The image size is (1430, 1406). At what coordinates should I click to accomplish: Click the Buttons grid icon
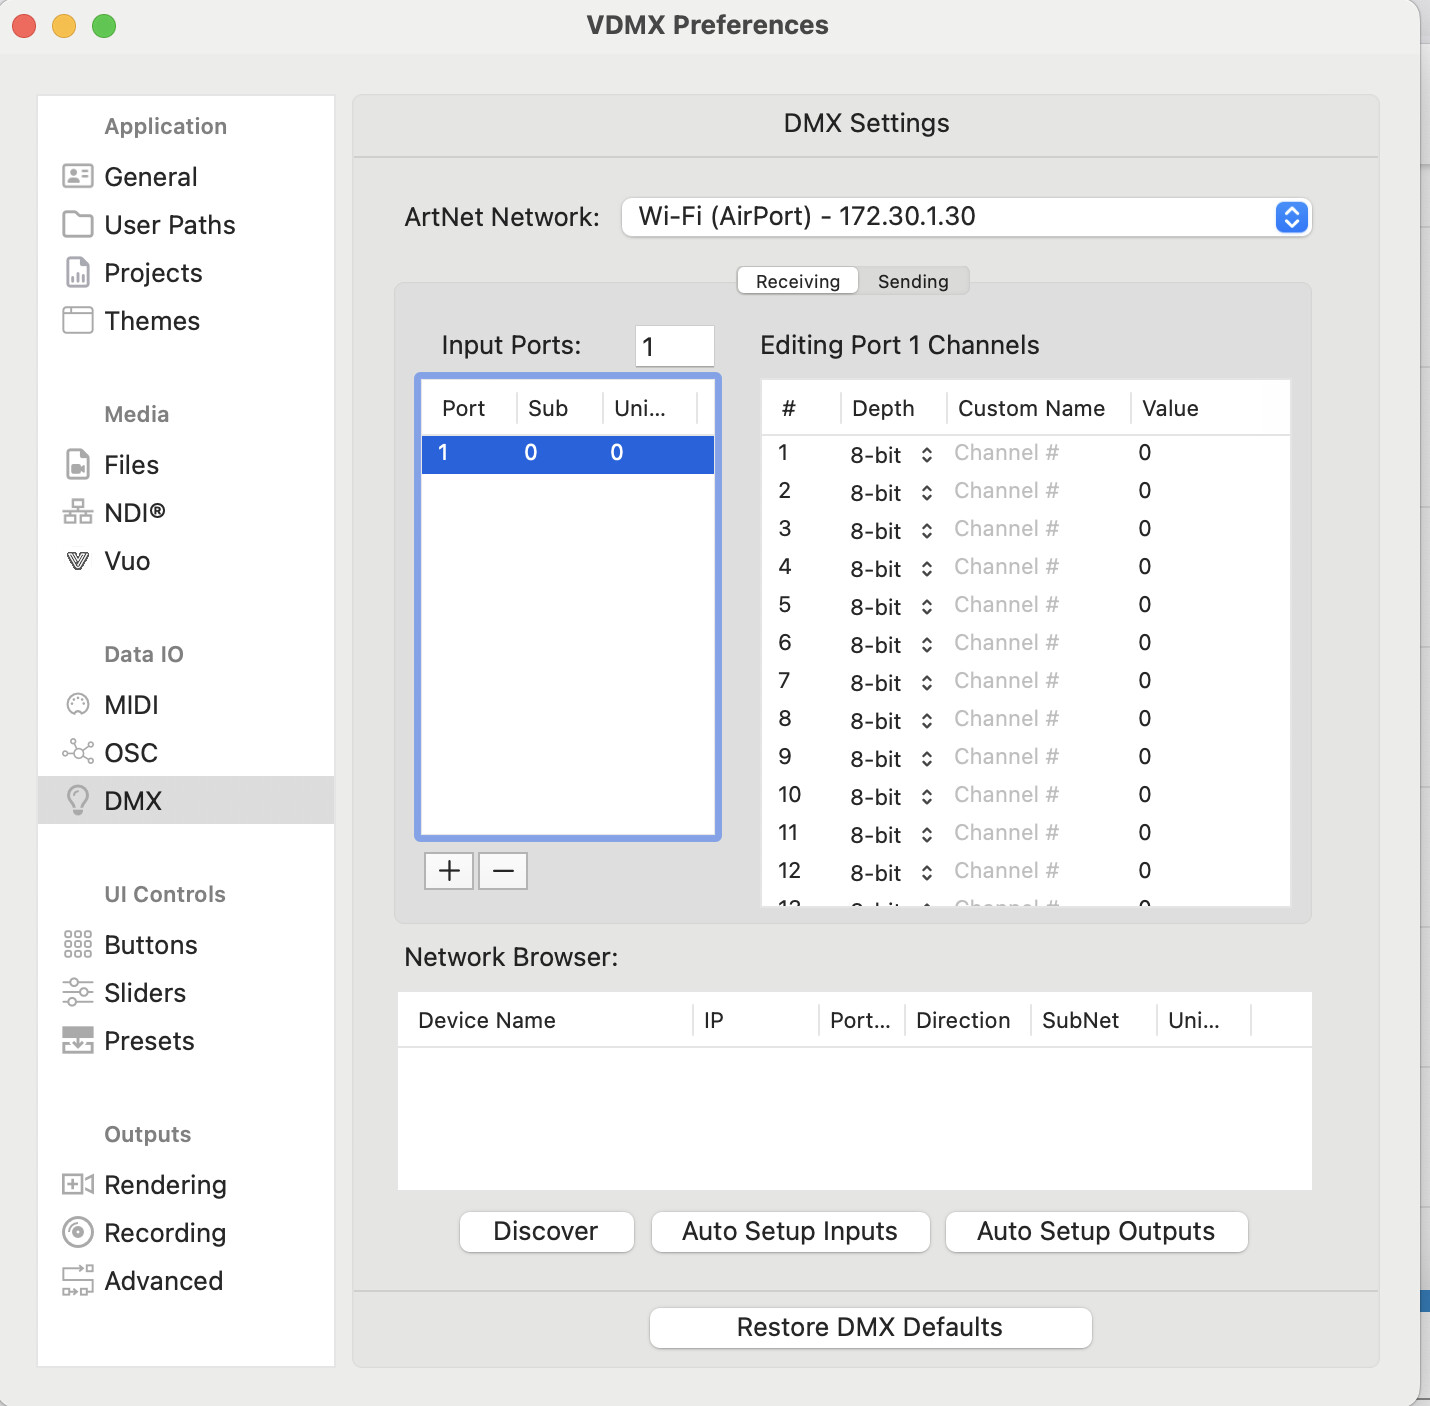(78, 944)
